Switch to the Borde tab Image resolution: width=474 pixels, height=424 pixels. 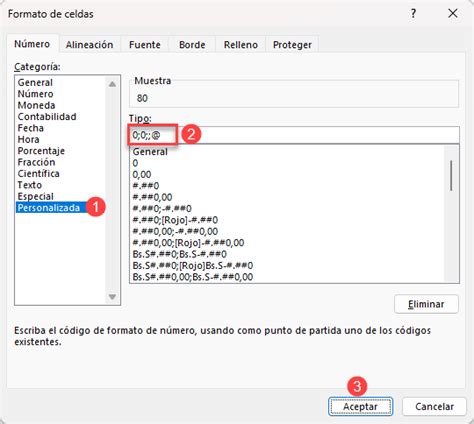[x=192, y=45]
